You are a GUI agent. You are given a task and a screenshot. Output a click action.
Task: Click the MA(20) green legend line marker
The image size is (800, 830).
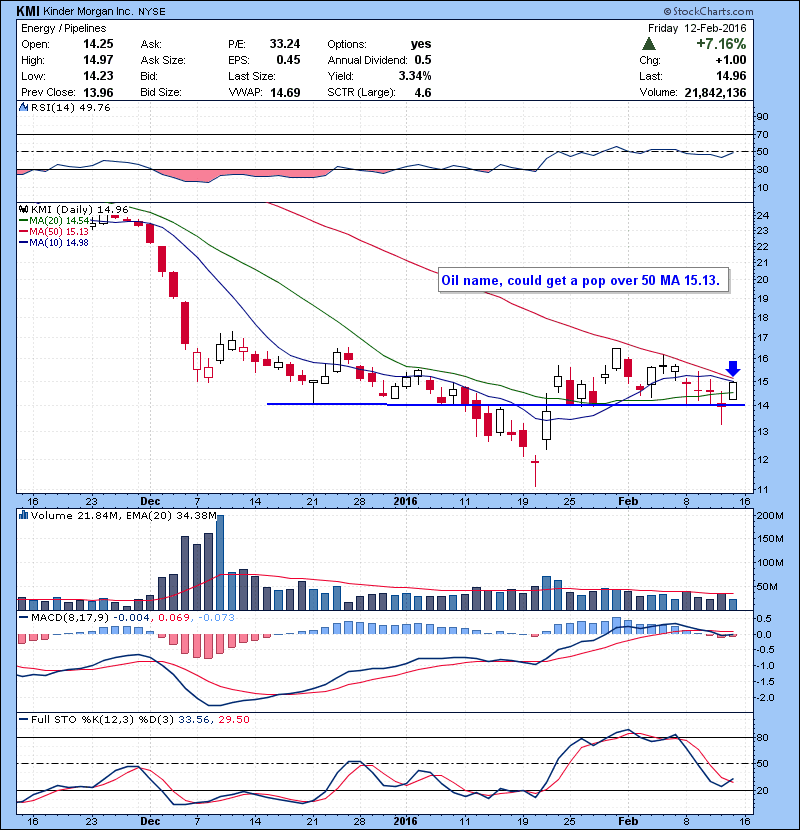[25, 220]
